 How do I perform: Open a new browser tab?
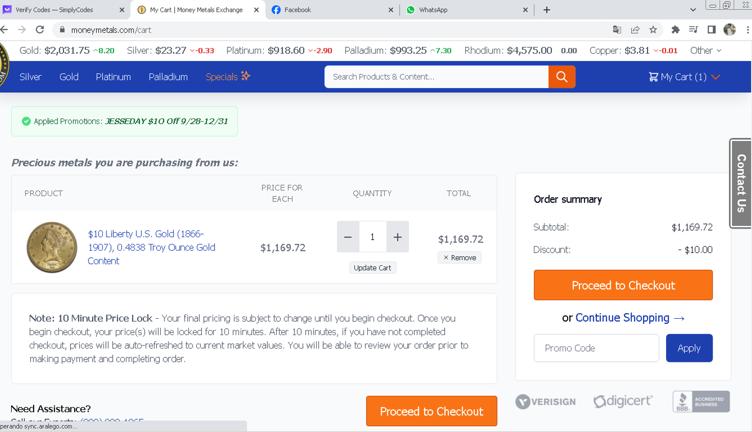coord(546,10)
